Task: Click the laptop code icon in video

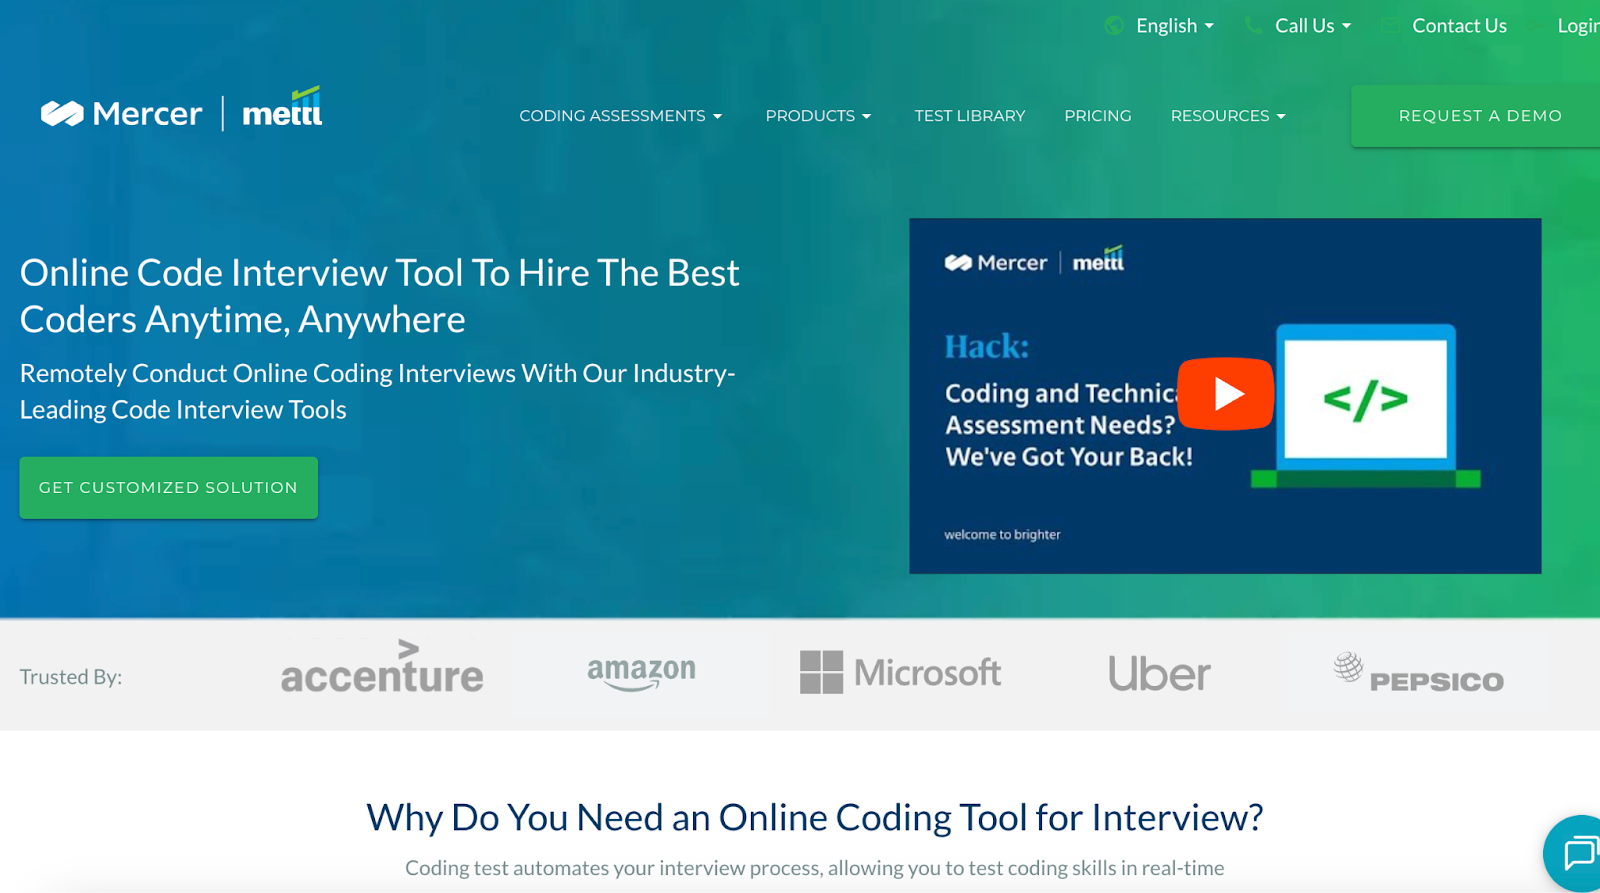Action: pyautogui.click(x=1365, y=405)
